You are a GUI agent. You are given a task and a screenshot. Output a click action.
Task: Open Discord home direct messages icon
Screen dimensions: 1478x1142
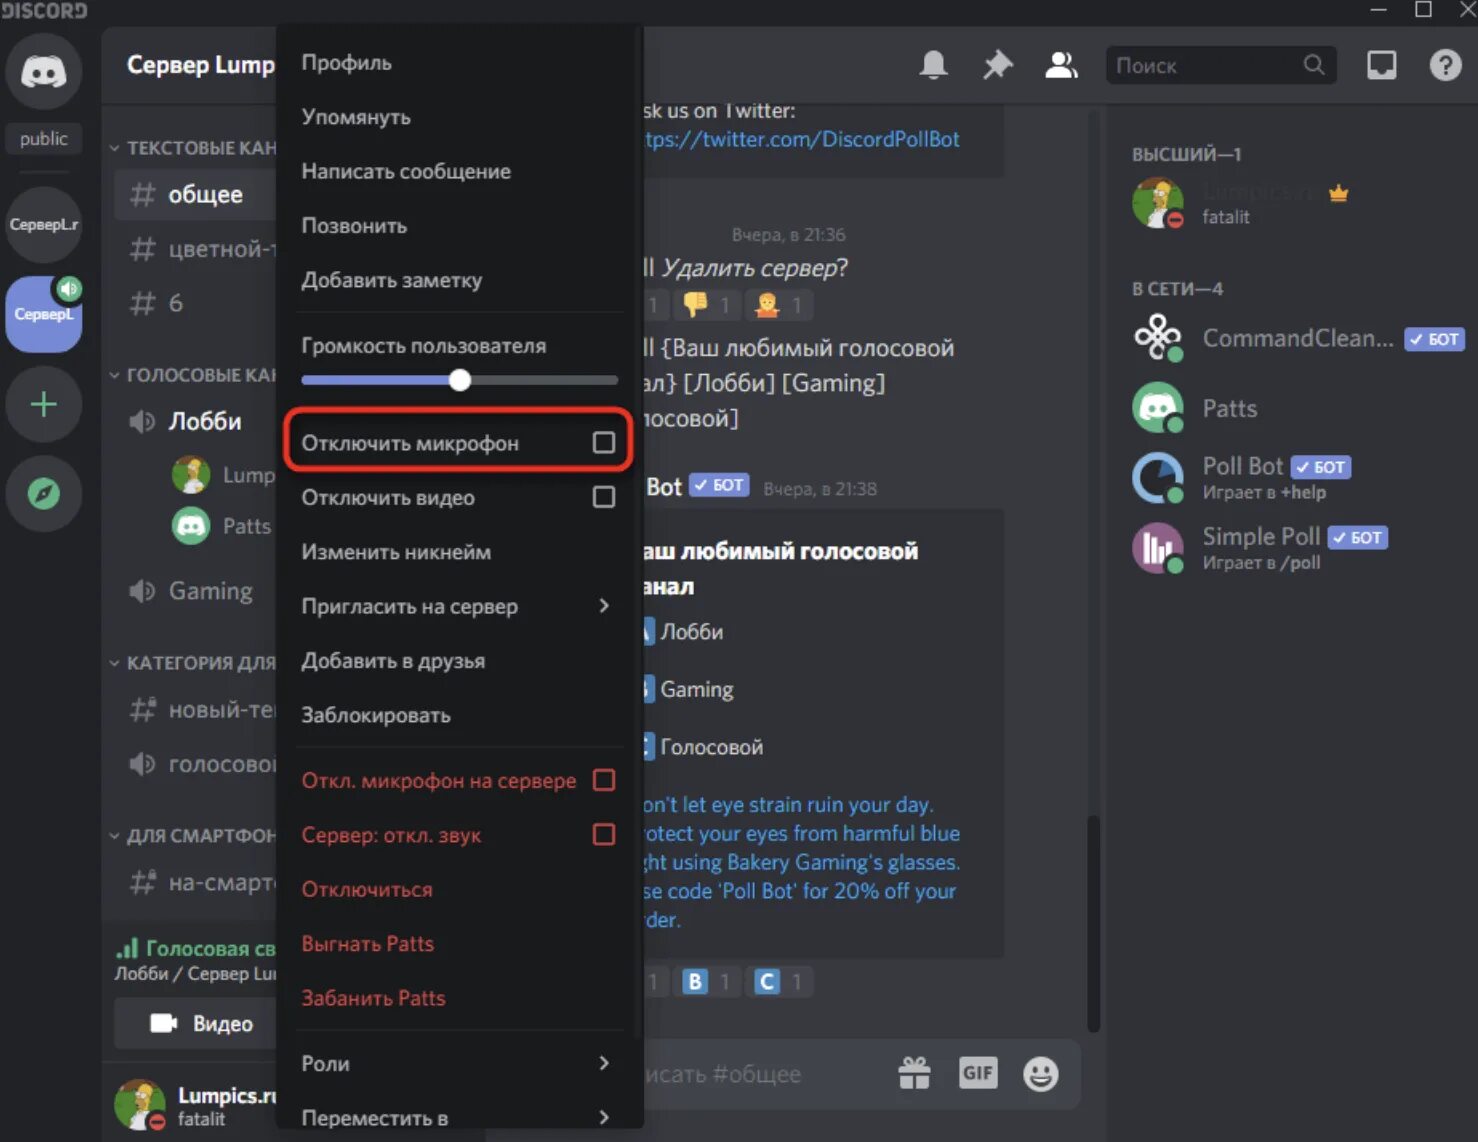(x=43, y=71)
